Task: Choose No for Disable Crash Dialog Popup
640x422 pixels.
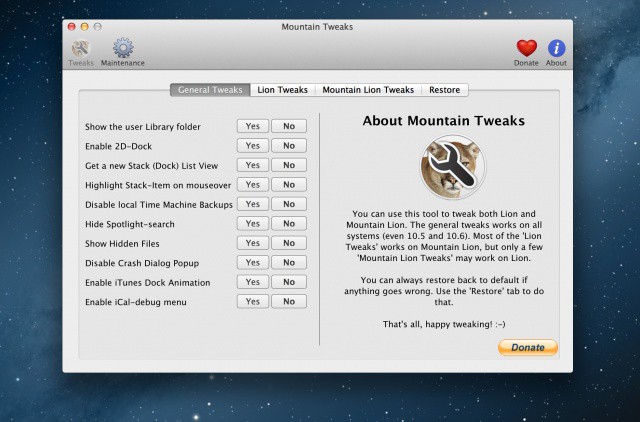Action: [x=289, y=262]
